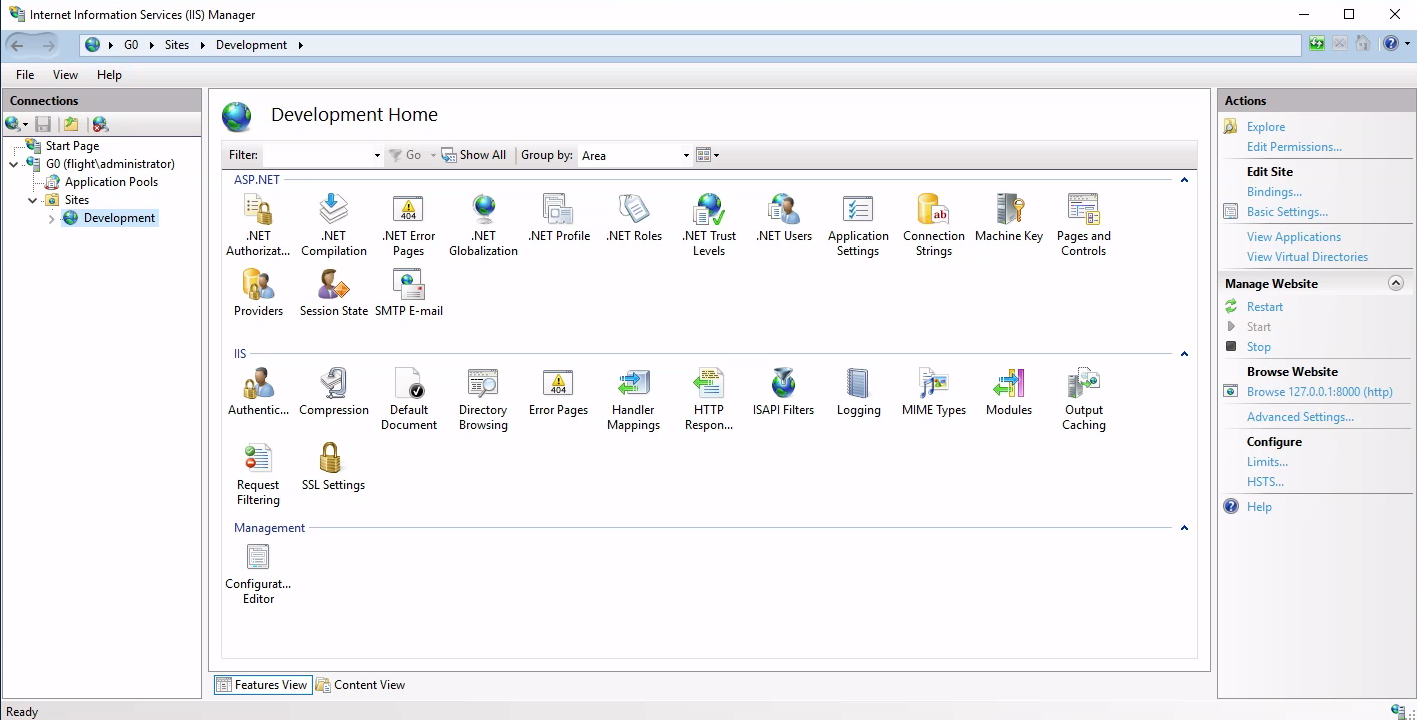Image resolution: width=1417 pixels, height=720 pixels.
Task: Open the Help menu
Action: pos(109,75)
